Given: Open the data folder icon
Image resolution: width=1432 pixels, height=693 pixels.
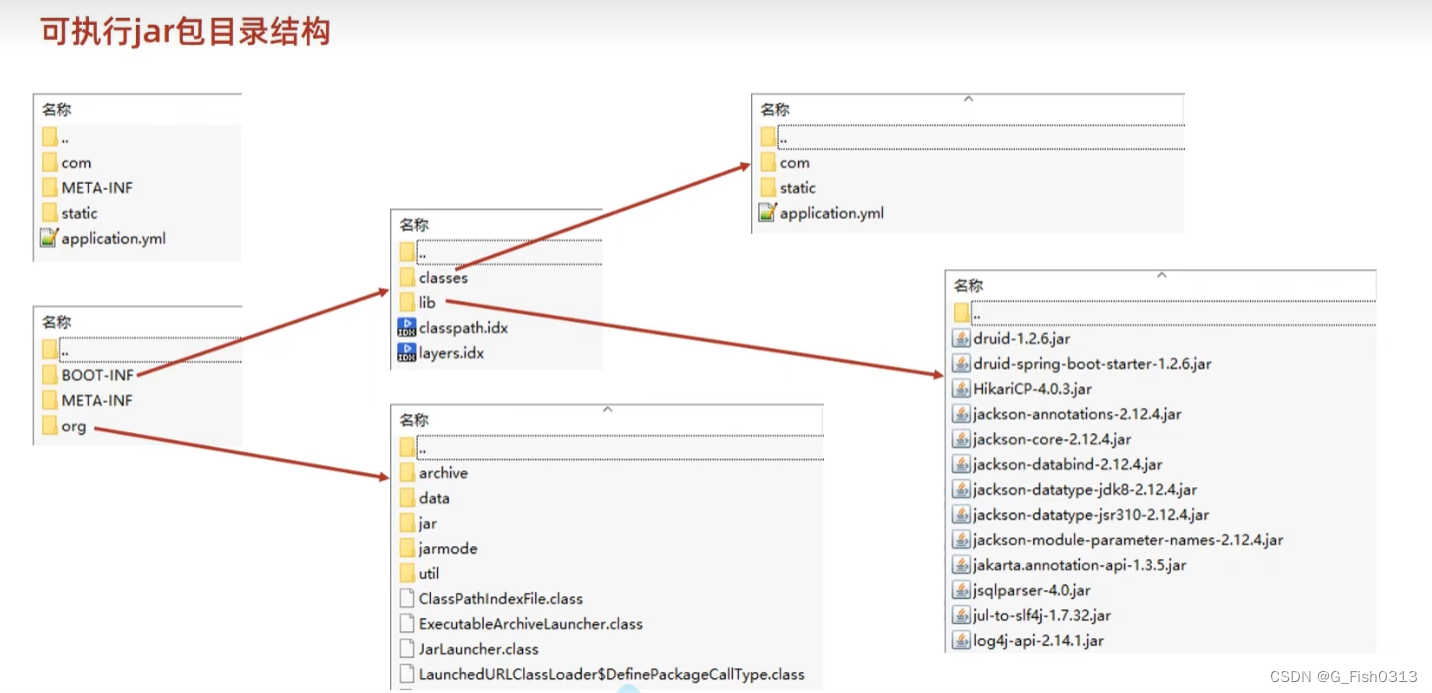Looking at the screenshot, I should (x=407, y=497).
